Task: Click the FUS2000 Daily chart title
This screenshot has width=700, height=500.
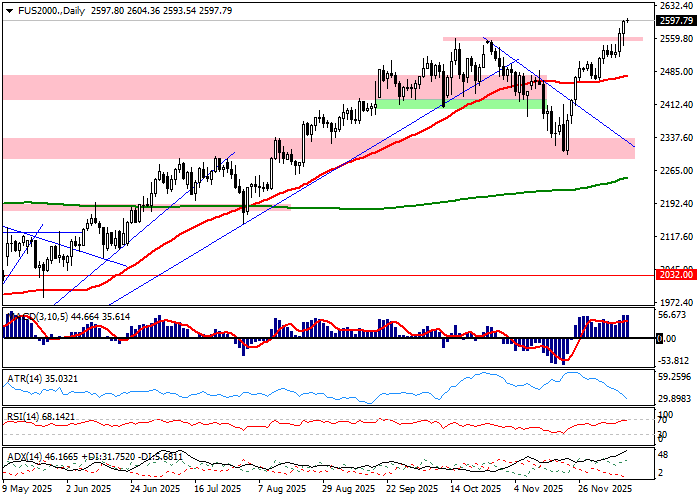Action: (x=44, y=9)
